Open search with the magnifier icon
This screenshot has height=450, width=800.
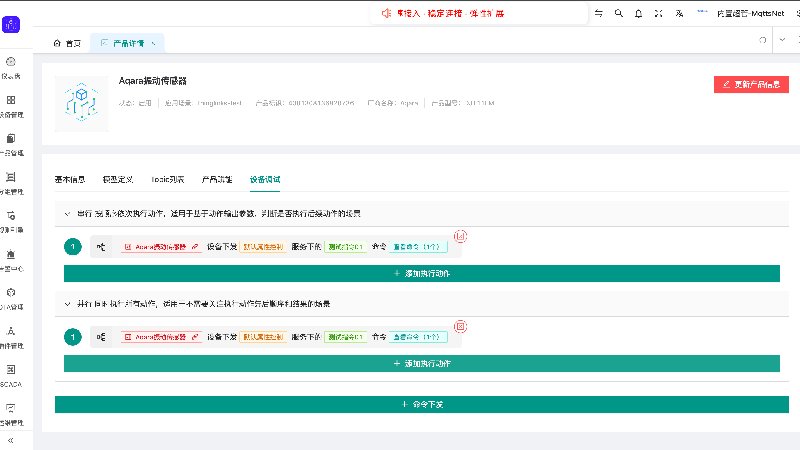pyautogui.click(x=618, y=13)
